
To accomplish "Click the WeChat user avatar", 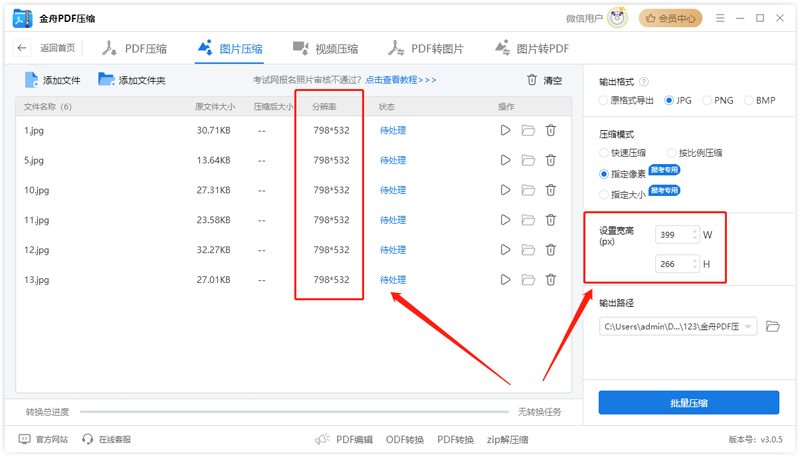I will [x=618, y=18].
